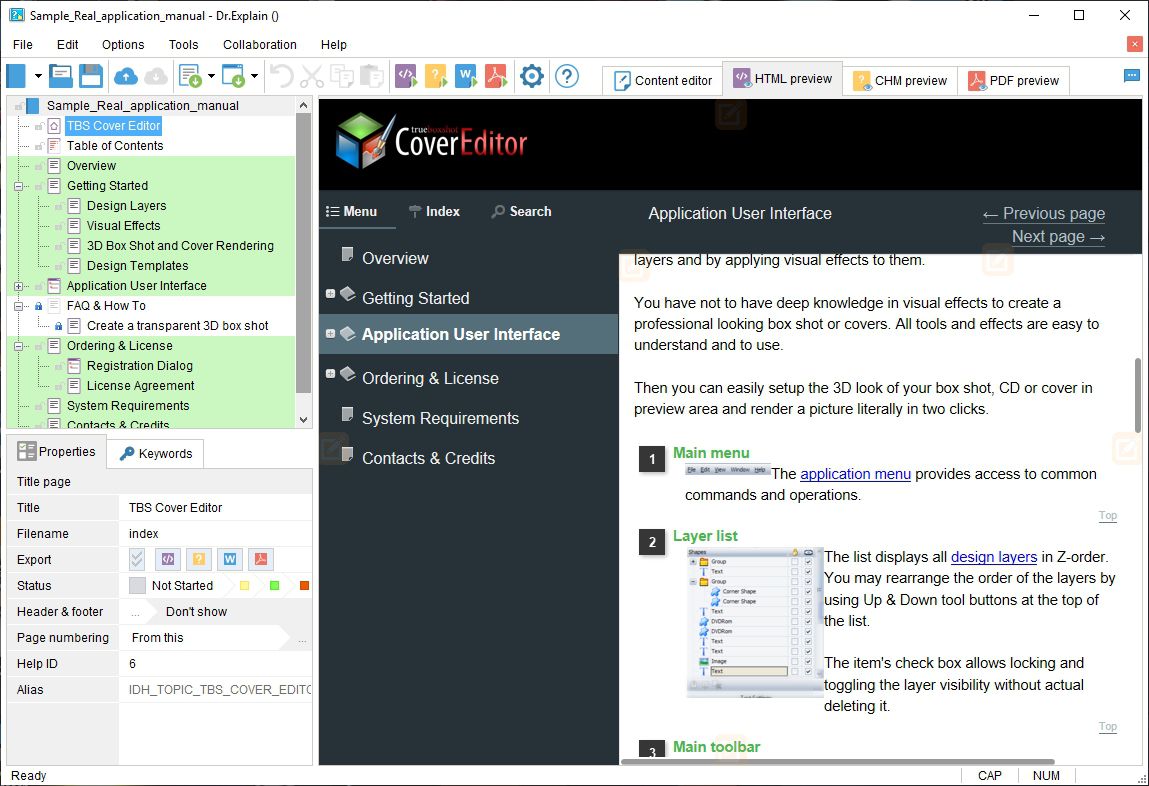Open the application menu hyperlink

click(x=855, y=474)
